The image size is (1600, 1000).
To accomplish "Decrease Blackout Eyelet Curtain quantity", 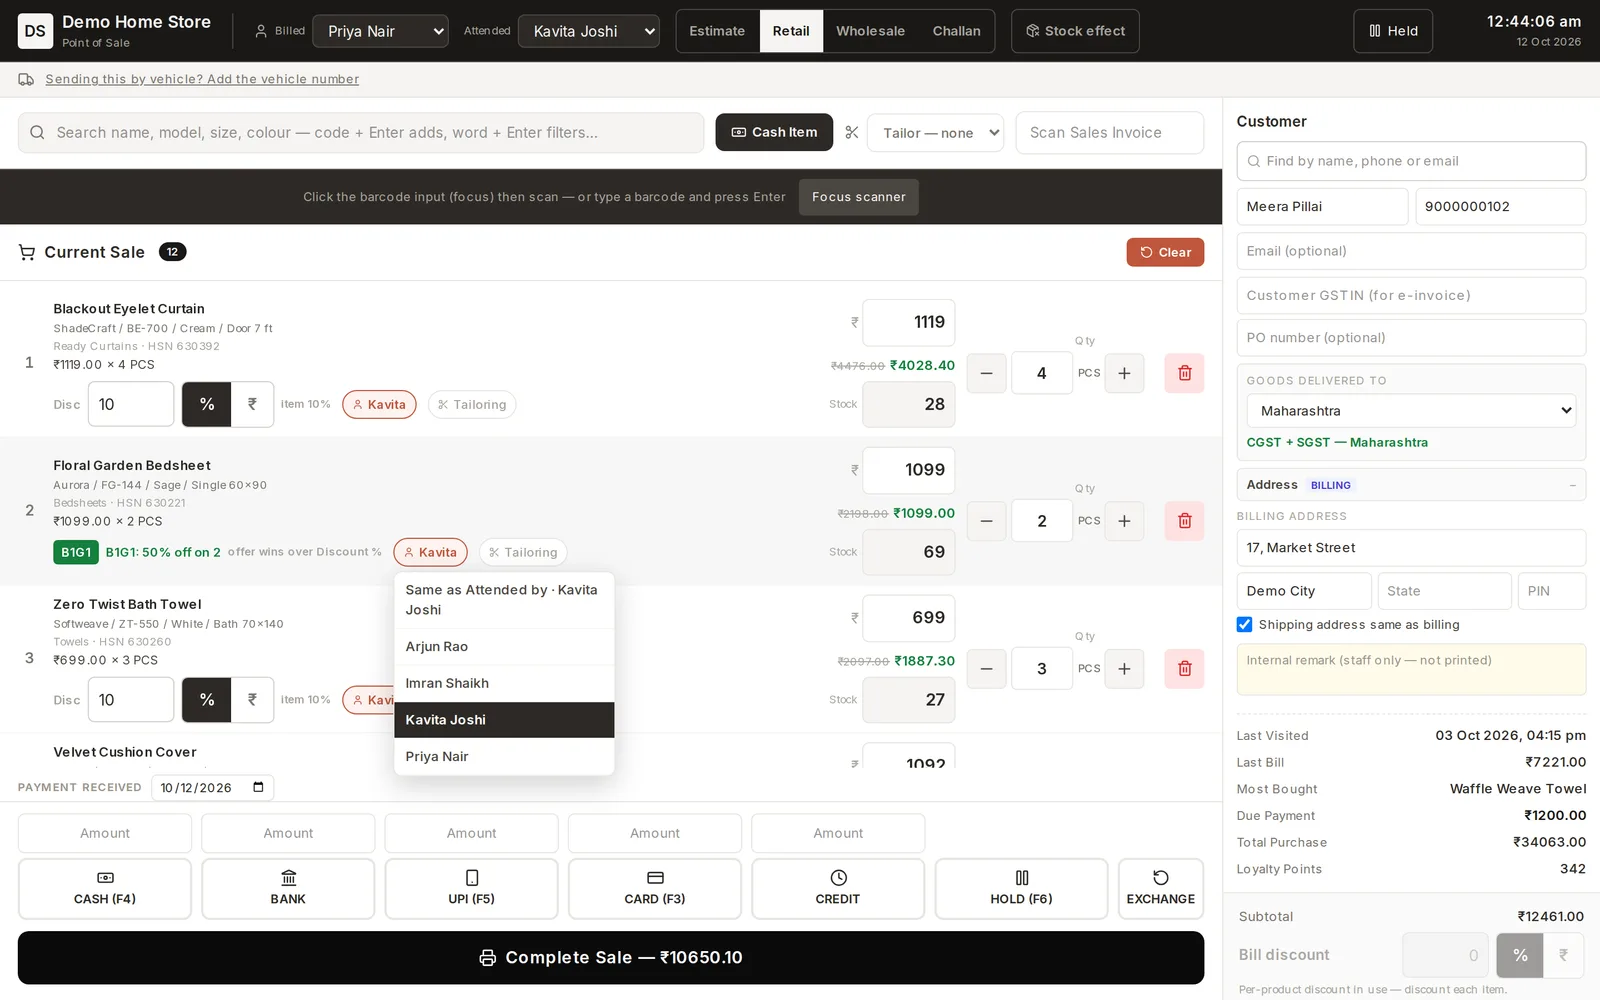I will (986, 373).
